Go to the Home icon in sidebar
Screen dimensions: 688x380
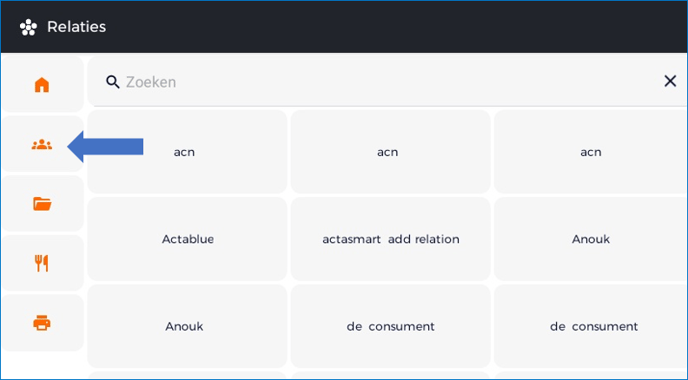(42, 84)
